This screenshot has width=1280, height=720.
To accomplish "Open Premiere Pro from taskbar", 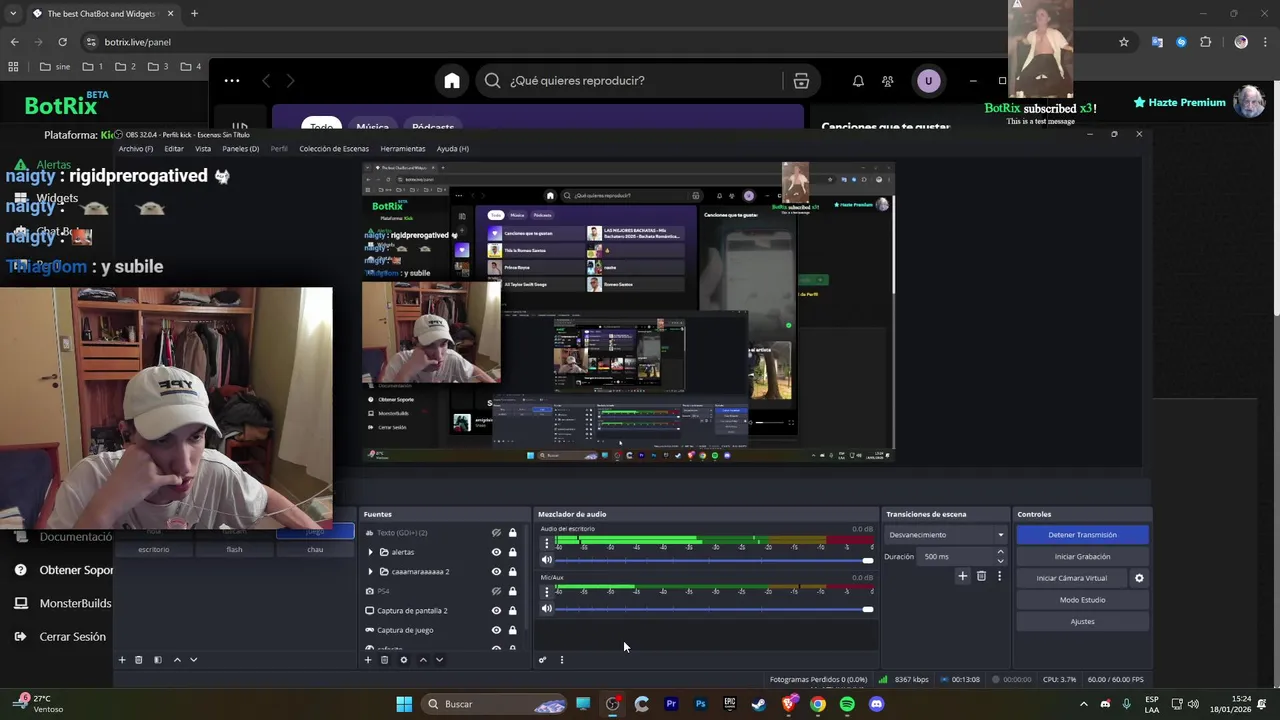I will pos(671,704).
